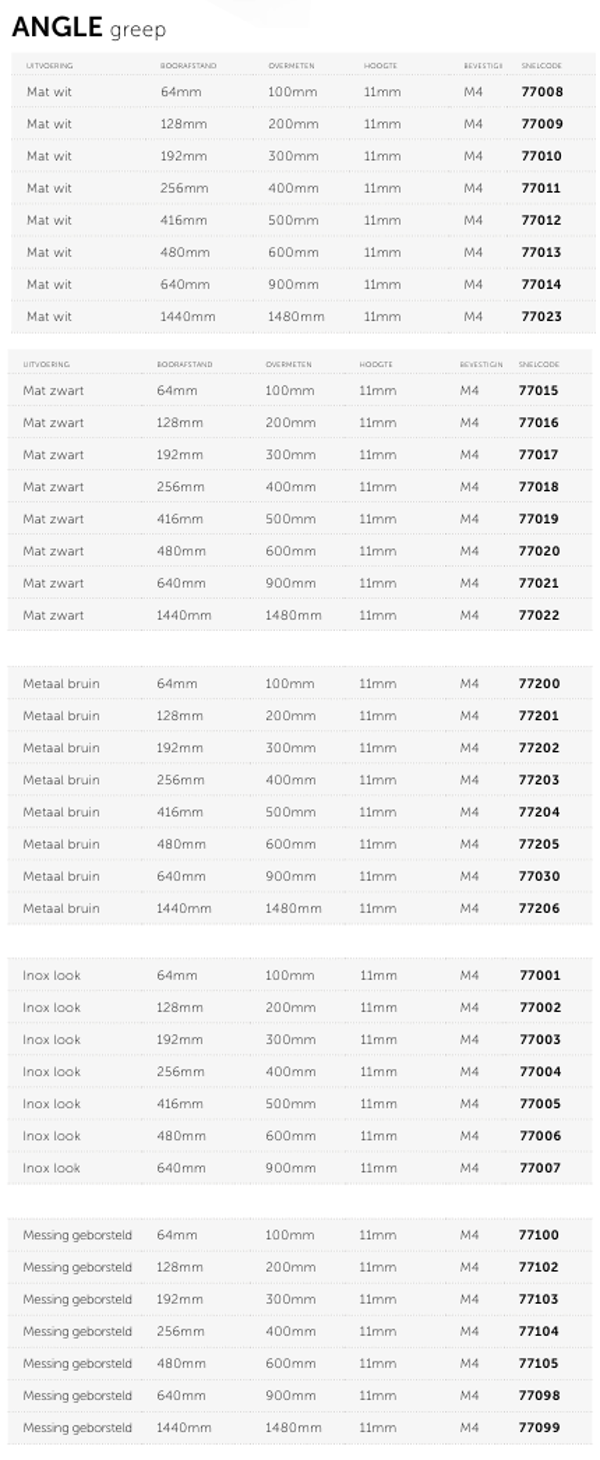The height and width of the screenshot is (1460, 600).
Task: Click the Mat zwart product code 77022
Action: coord(539,616)
